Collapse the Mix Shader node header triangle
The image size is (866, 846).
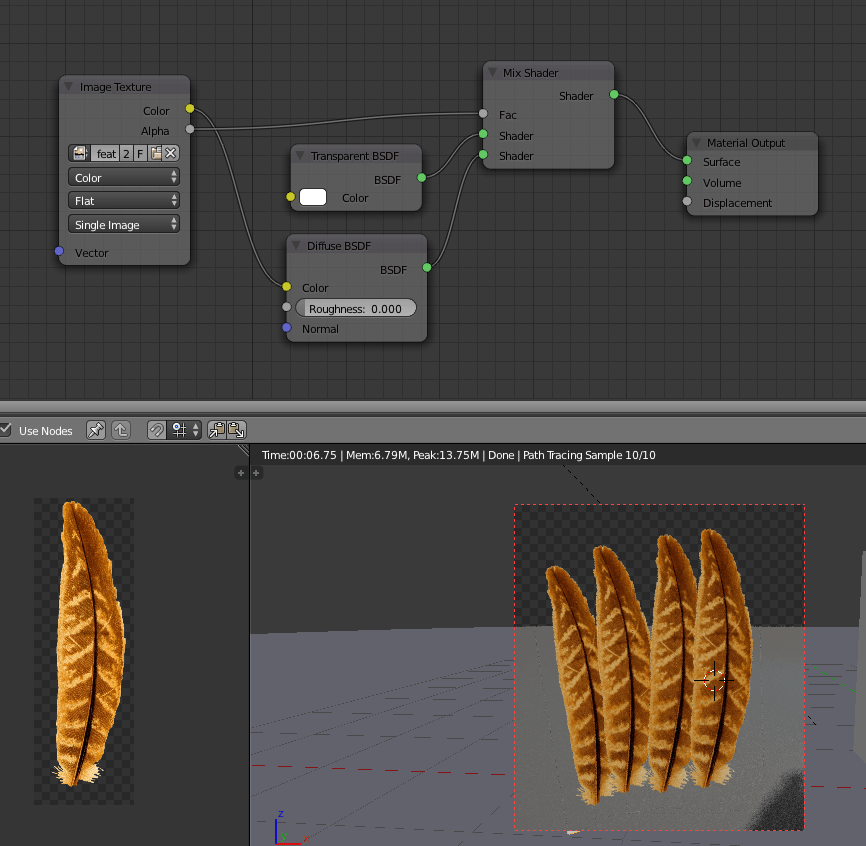(491, 72)
